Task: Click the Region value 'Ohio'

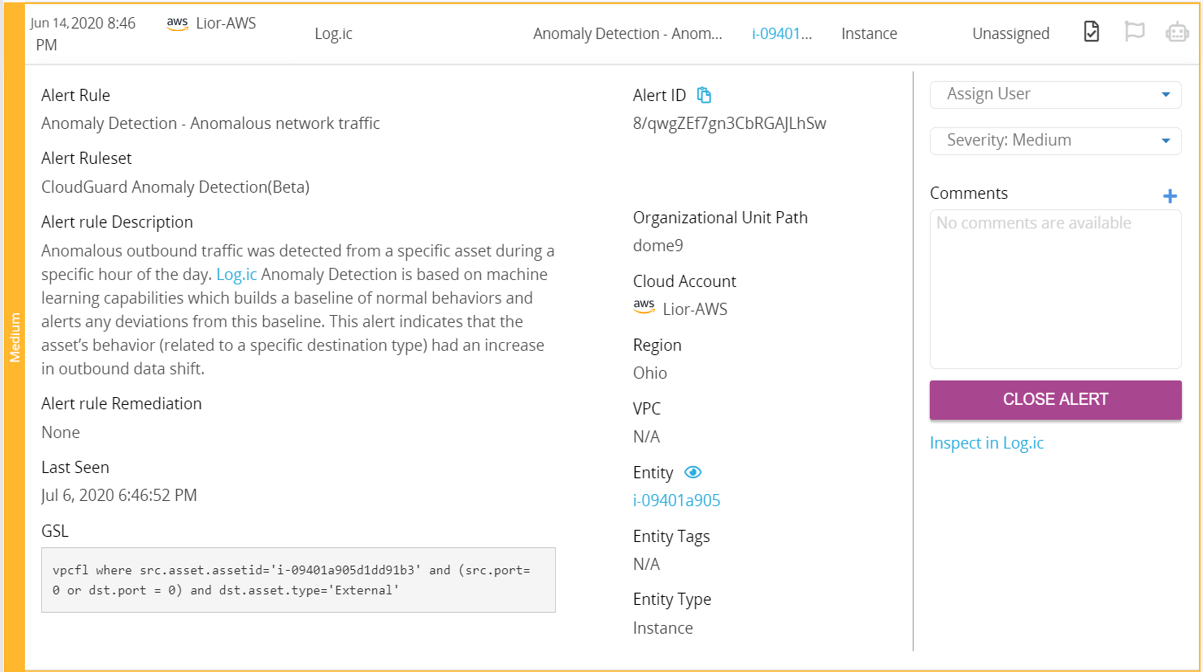Action: tap(650, 373)
